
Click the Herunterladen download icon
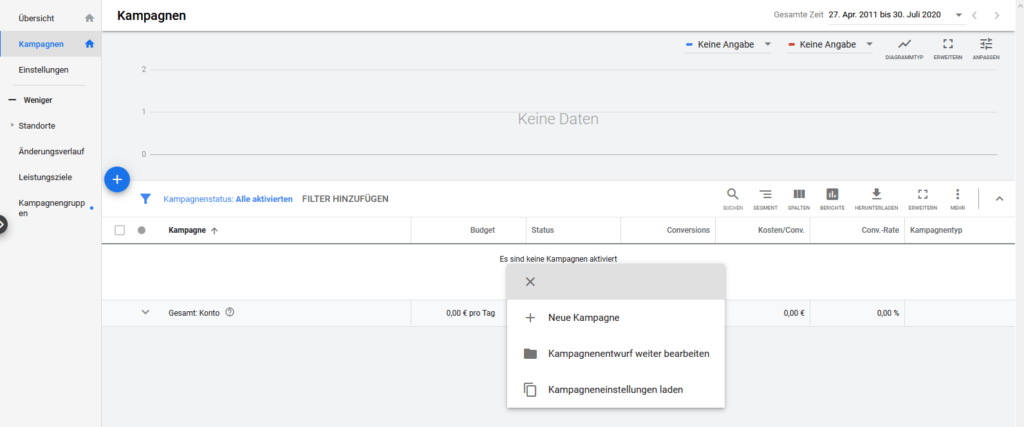876,198
